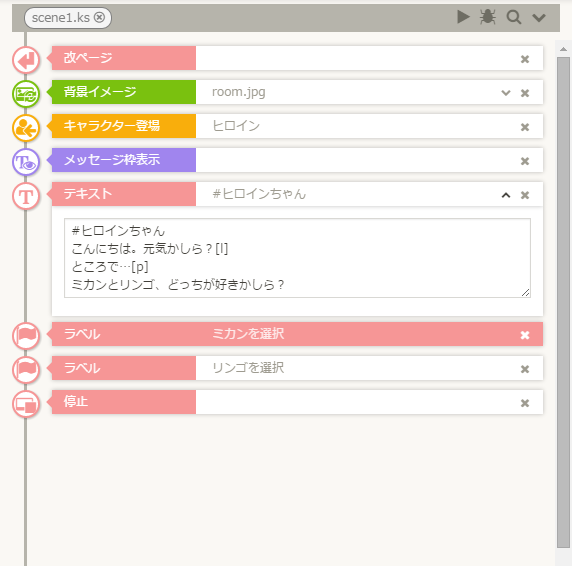This screenshot has height=566, width=572.
Task: Click the #ヒロインちゃん summary text
Action: (259, 194)
